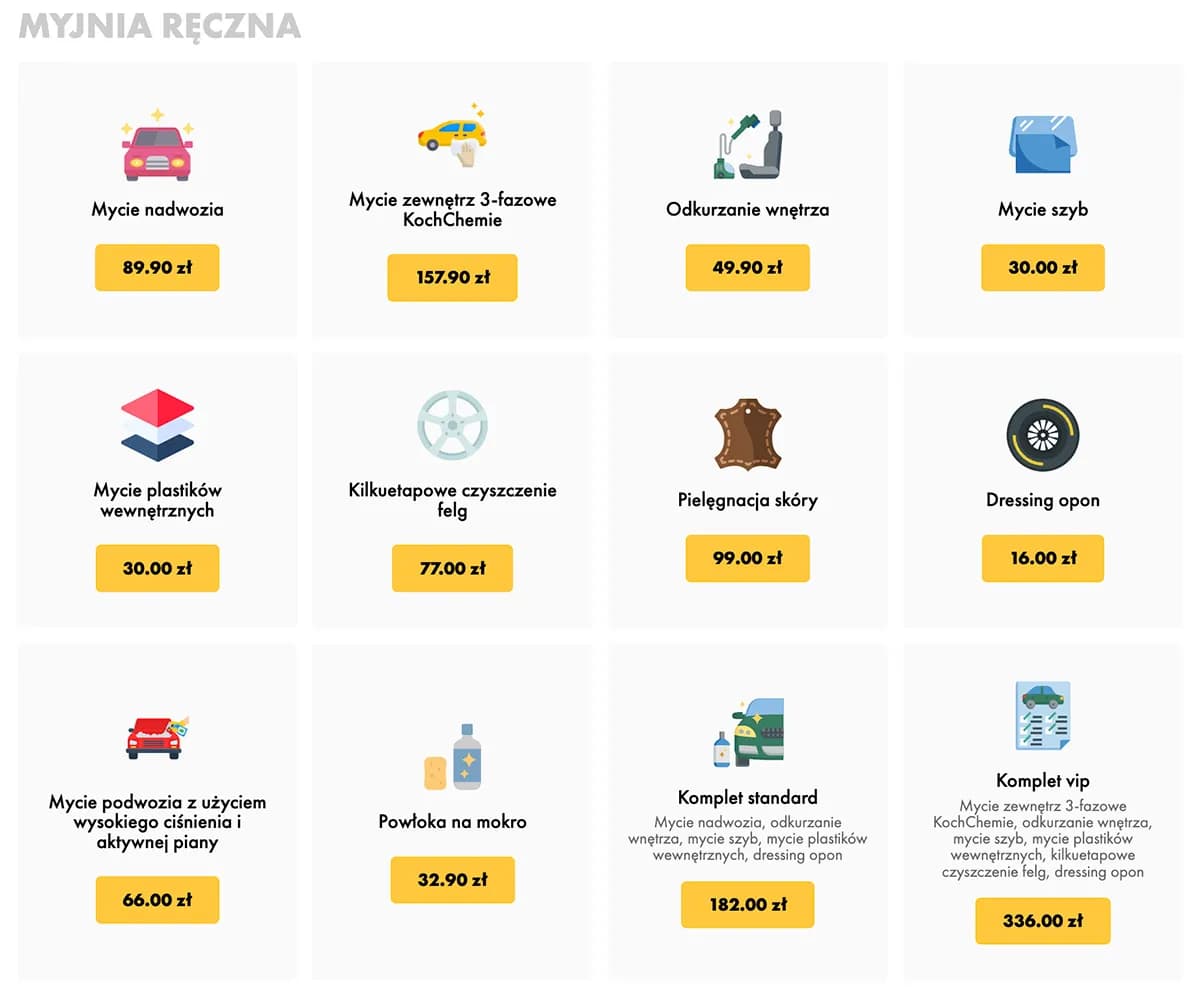This screenshot has width=1200, height=996.
Task: Open the checklist Komplet vip icon
Action: click(x=1043, y=716)
